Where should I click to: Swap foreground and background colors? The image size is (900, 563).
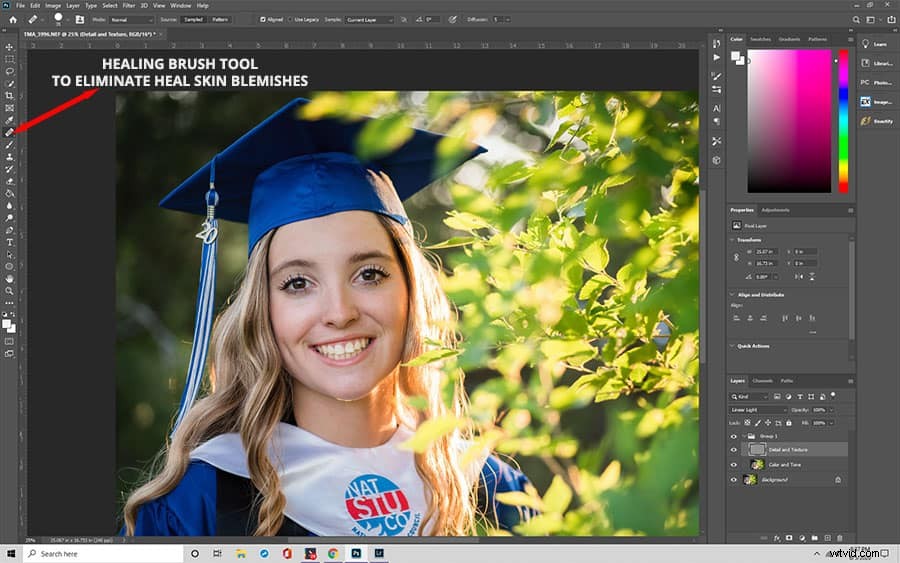13,315
